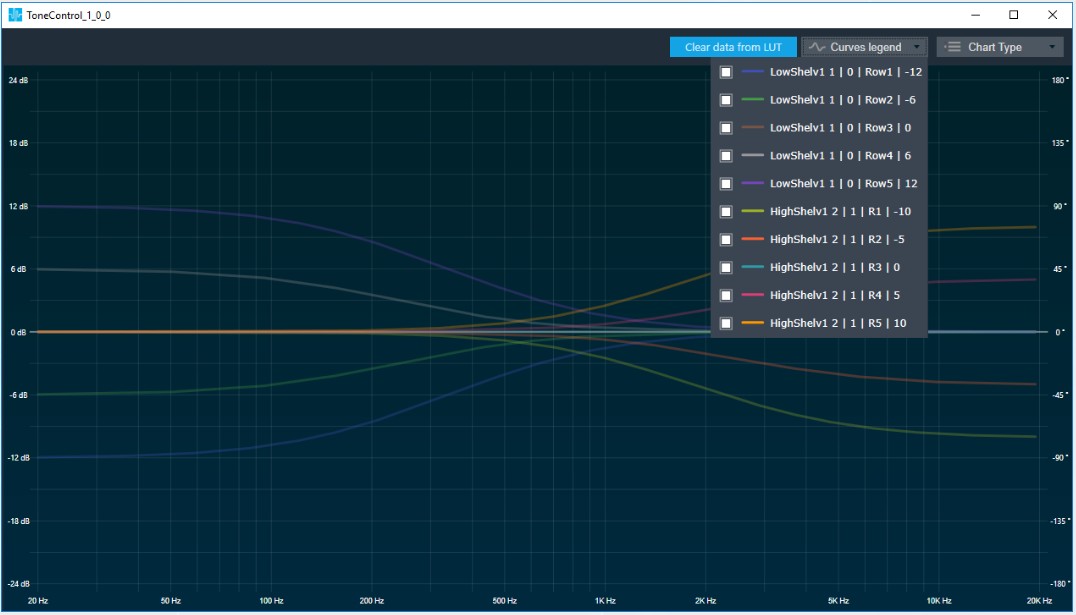Select legend entry HighShelv1 2 | 1 | R4 | 5
Screen dimensions: 1076x615
835,296
